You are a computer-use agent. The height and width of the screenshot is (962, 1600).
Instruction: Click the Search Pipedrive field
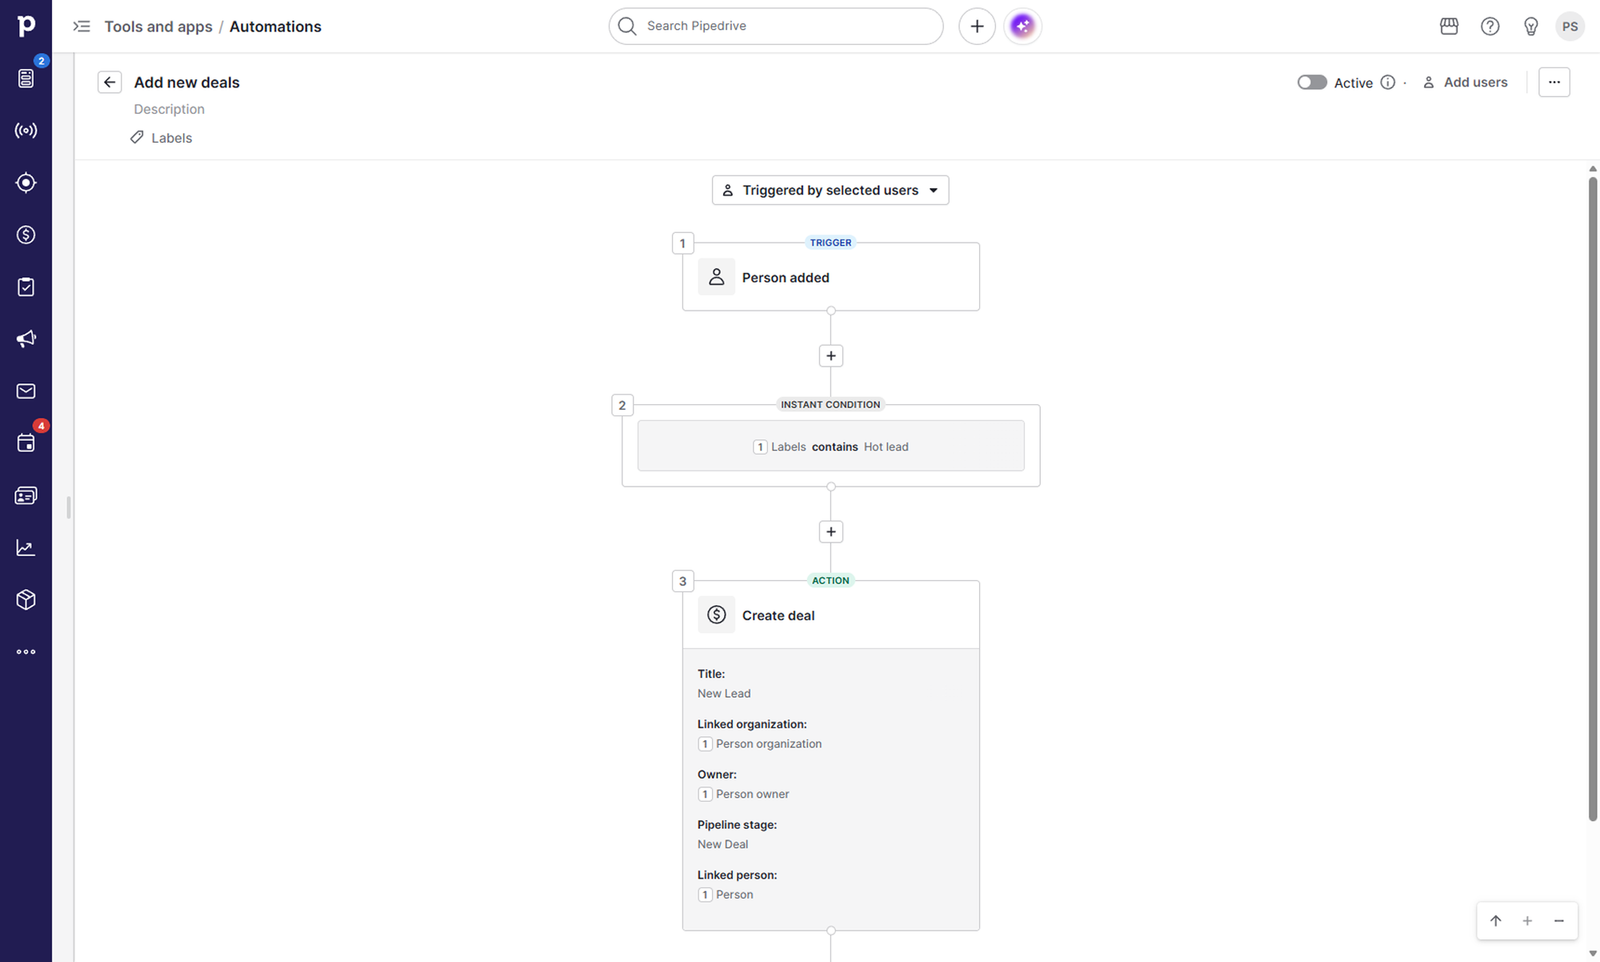pyautogui.click(x=776, y=26)
